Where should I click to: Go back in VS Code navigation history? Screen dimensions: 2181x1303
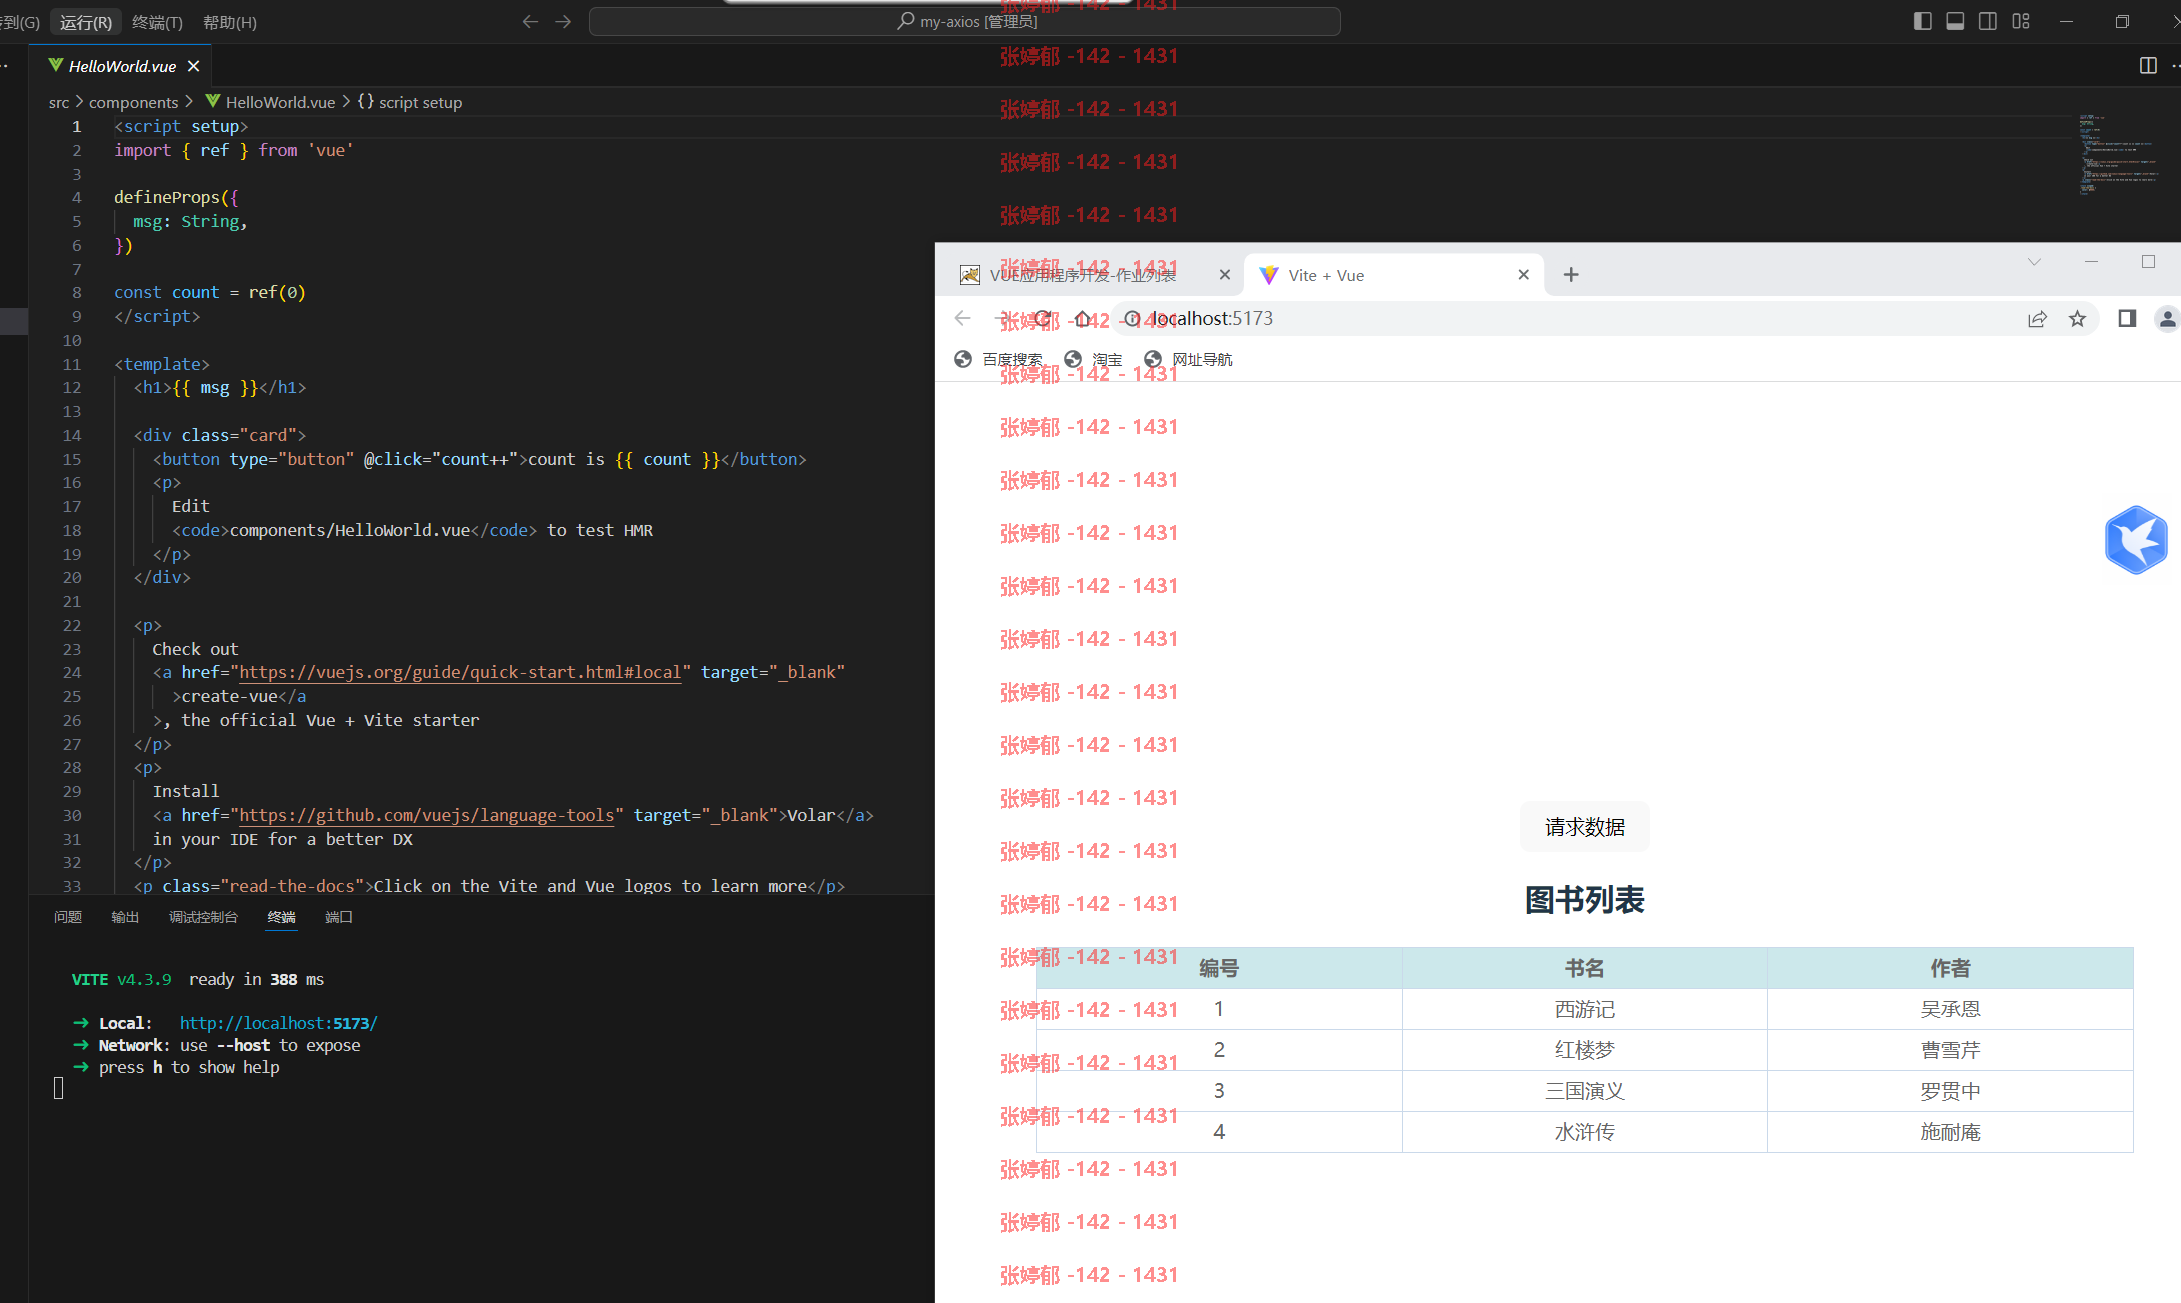click(530, 22)
